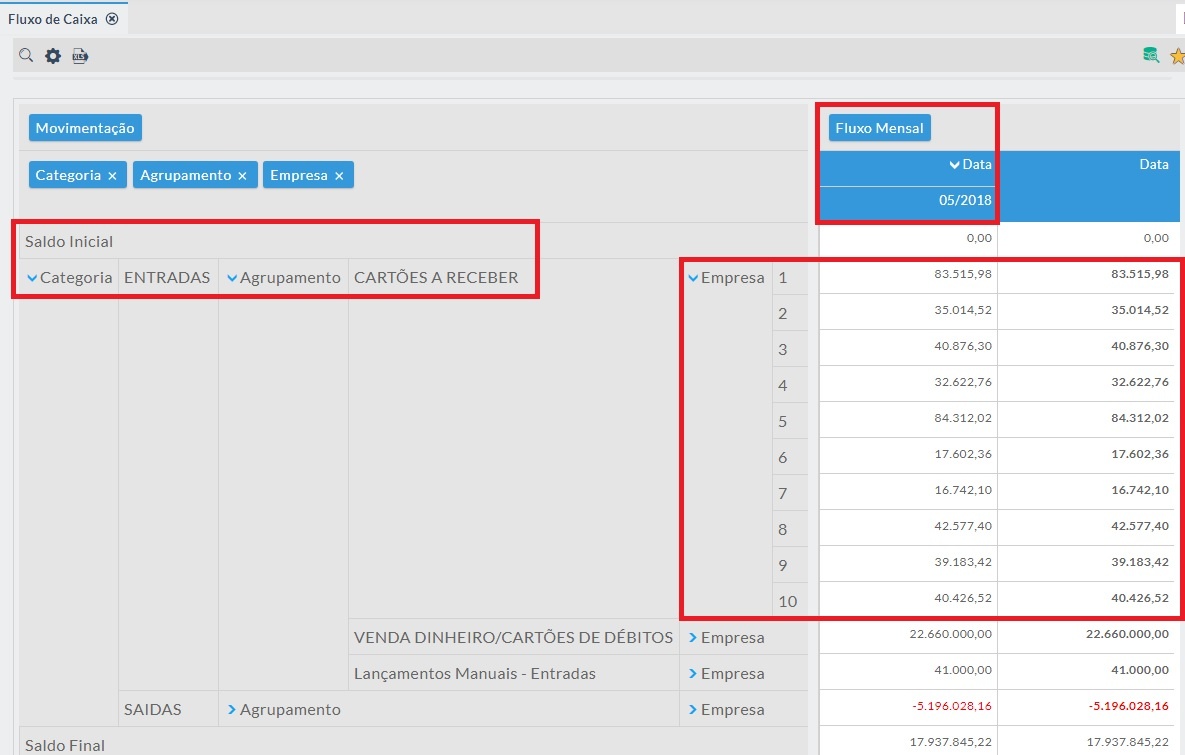Select the VENDA DINHEIRO/CARTÕES DE DÉBITOS label
Viewport: 1185px width, 755px height.
[x=513, y=637]
